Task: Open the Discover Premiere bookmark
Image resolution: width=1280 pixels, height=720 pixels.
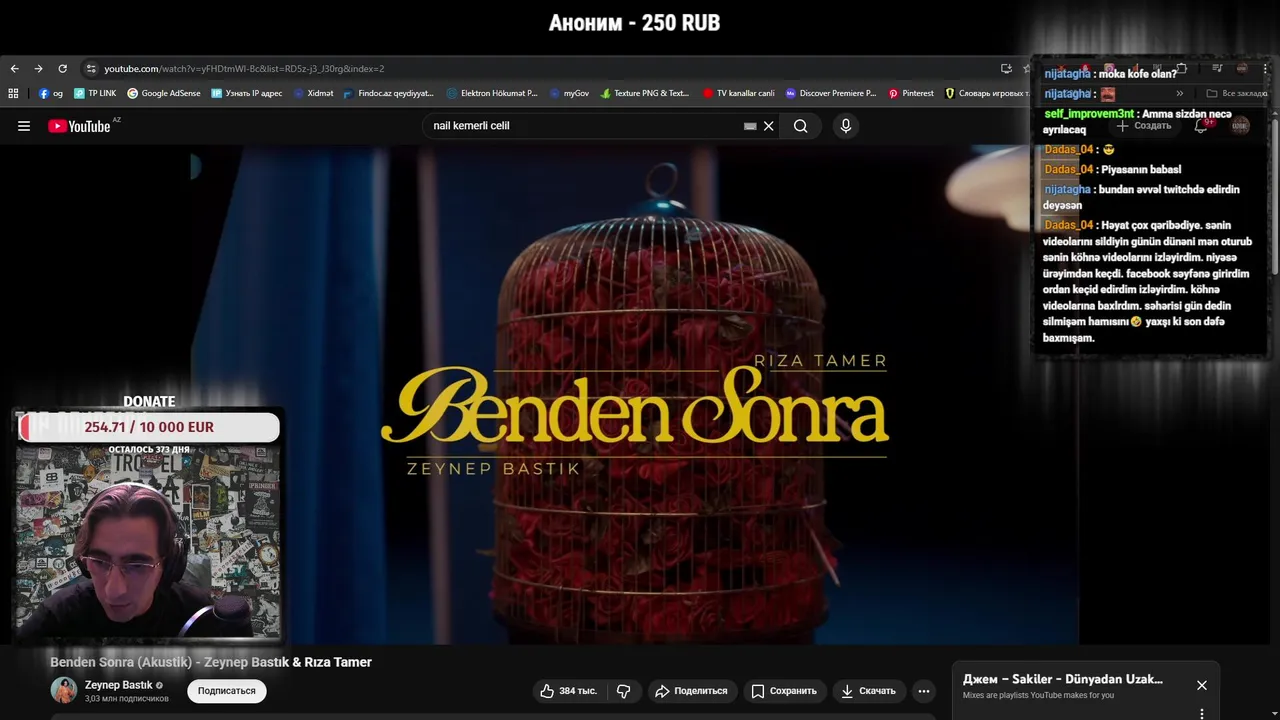Action: pyautogui.click(x=830, y=93)
